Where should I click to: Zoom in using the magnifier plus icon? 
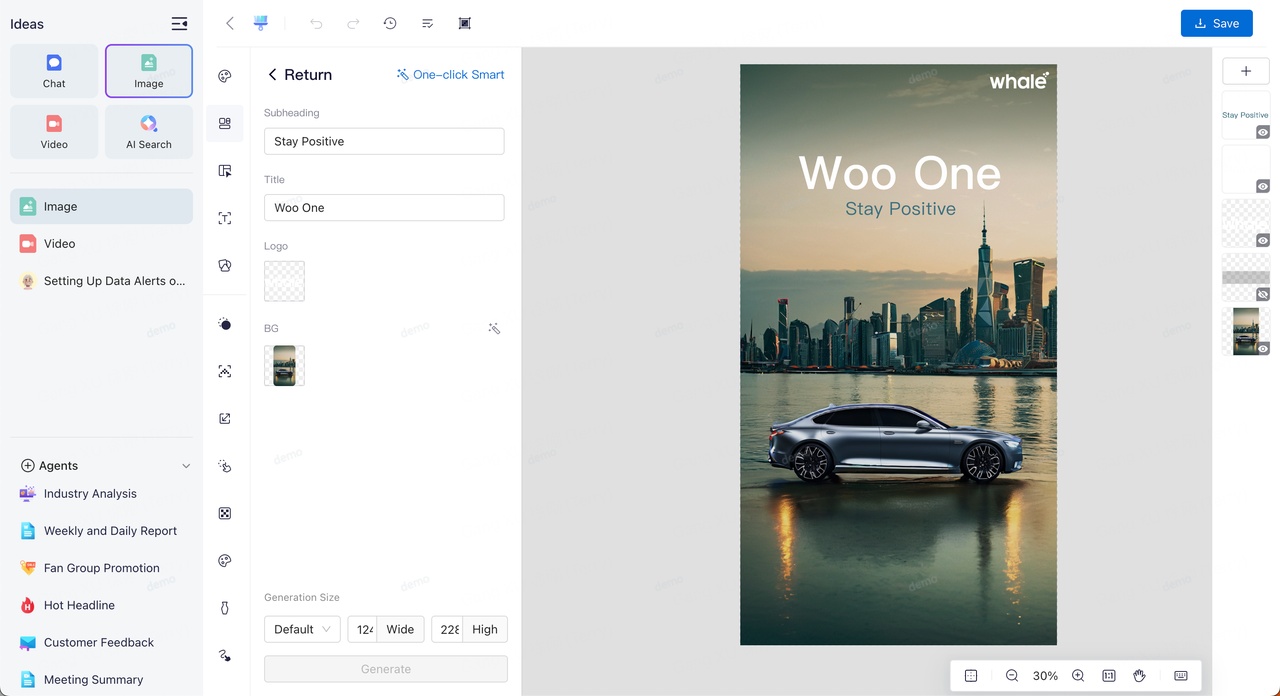click(1078, 676)
